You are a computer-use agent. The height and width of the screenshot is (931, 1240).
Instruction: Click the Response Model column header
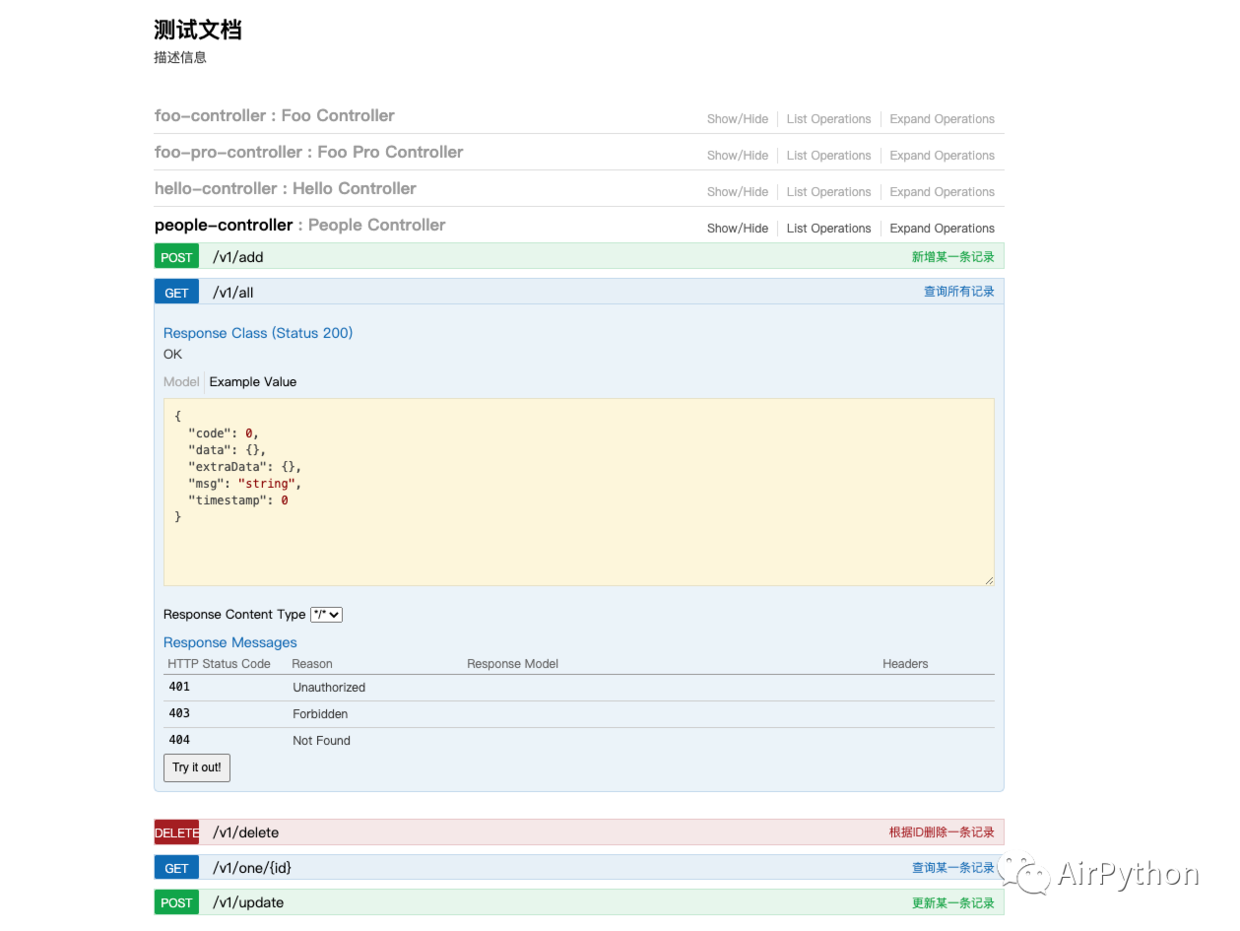[512, 664]
